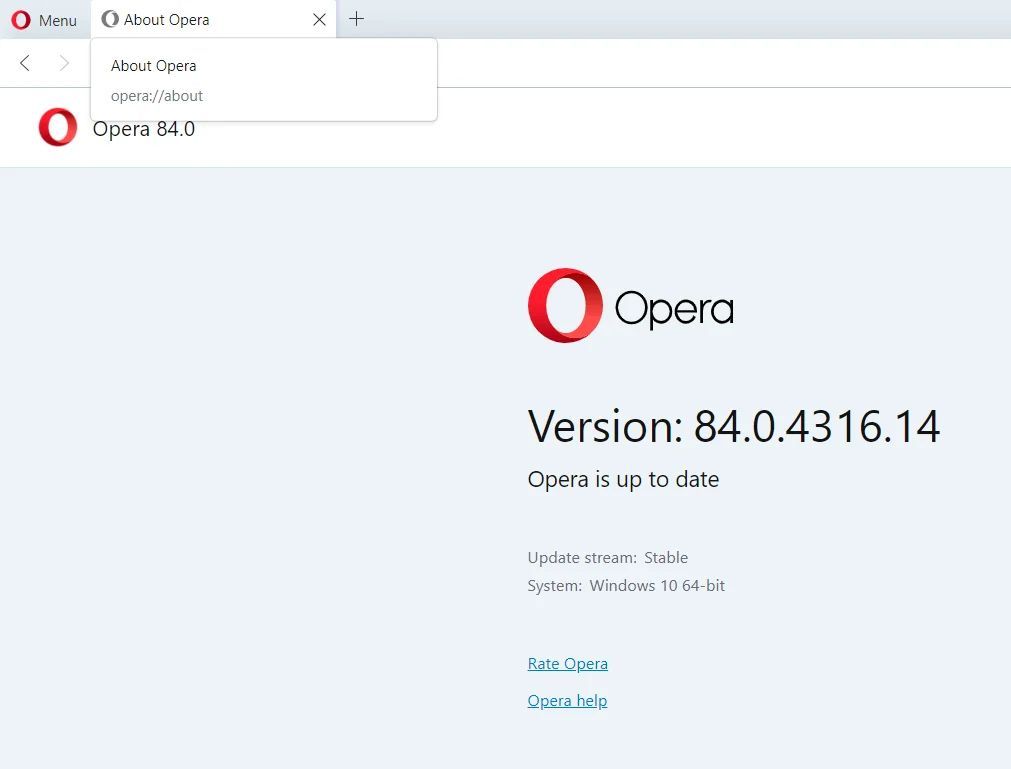Click the System Windows 10 64-bit line
The height and width of the screenshot is (769, 1011).
[626, 586]
